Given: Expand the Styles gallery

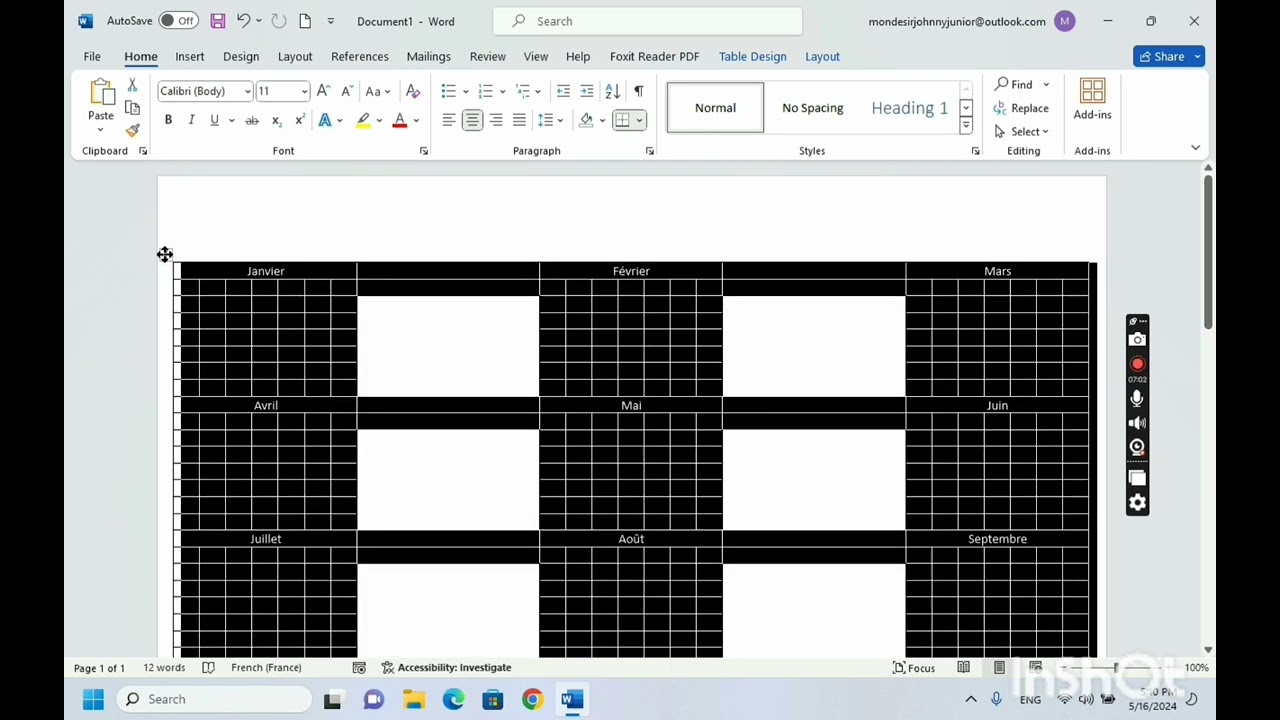Looking at the screenshot, I should click(966, 126).
